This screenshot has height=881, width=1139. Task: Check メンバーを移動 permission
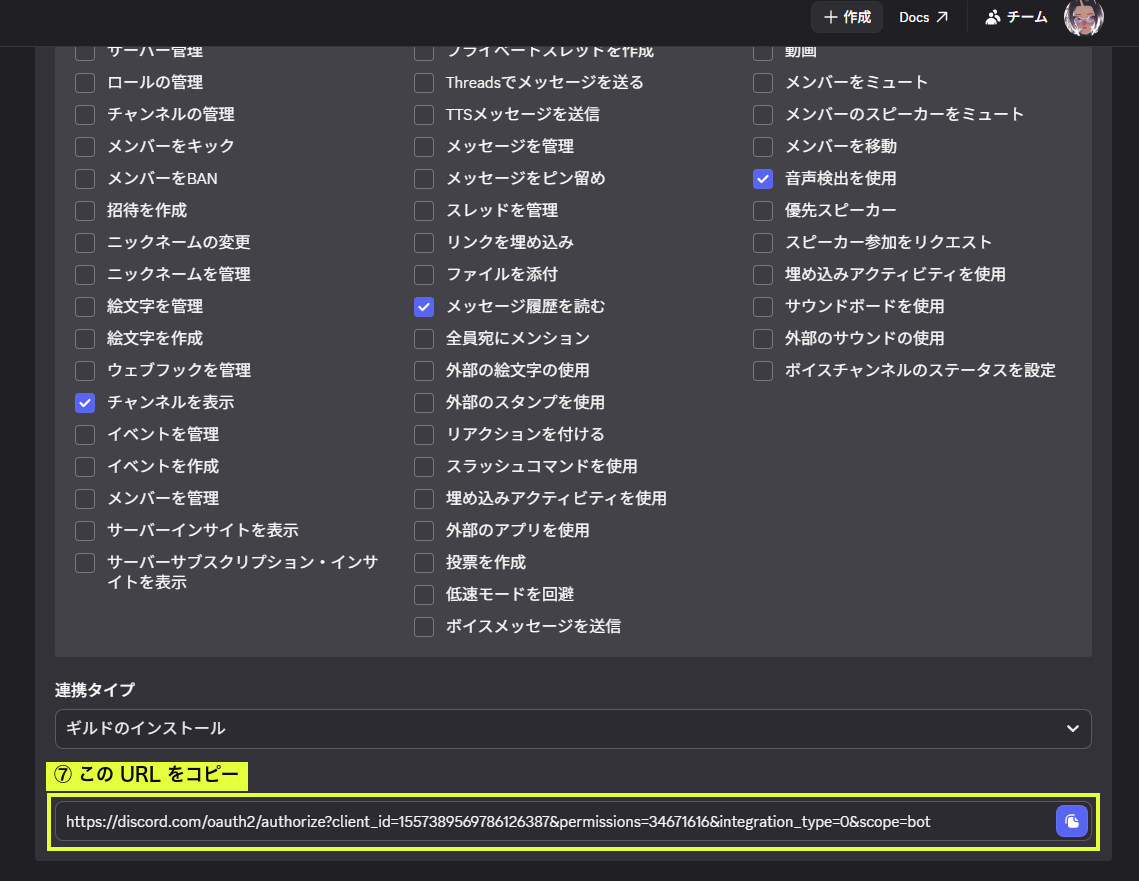(x=763, y=147)
